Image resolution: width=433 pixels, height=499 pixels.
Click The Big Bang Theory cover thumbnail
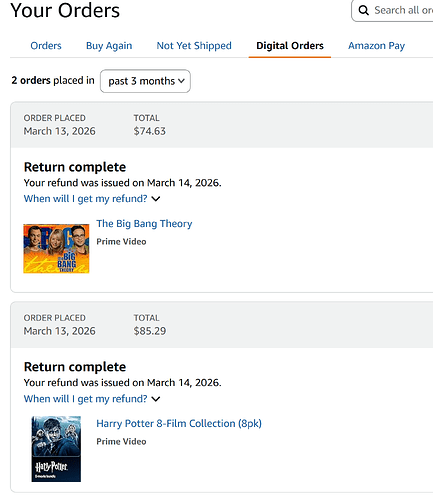56,249
